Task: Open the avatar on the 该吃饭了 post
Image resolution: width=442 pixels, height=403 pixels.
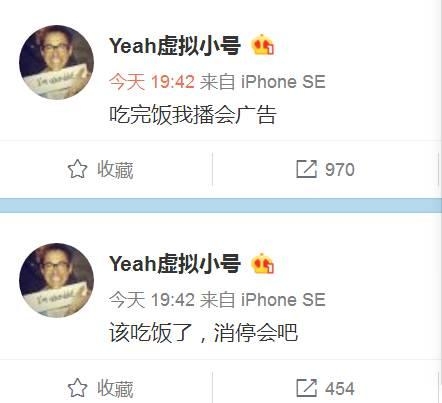Action: pos(56,280)
